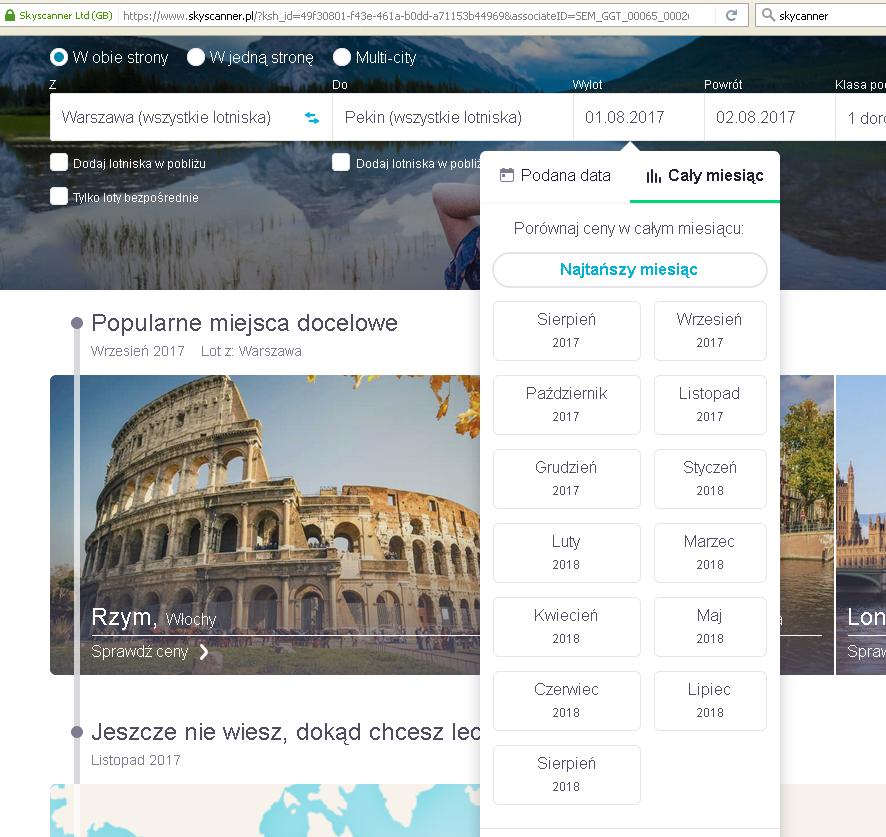Select Multi-city radio button
Screen dimensions: 886x837
coord(342,57)
